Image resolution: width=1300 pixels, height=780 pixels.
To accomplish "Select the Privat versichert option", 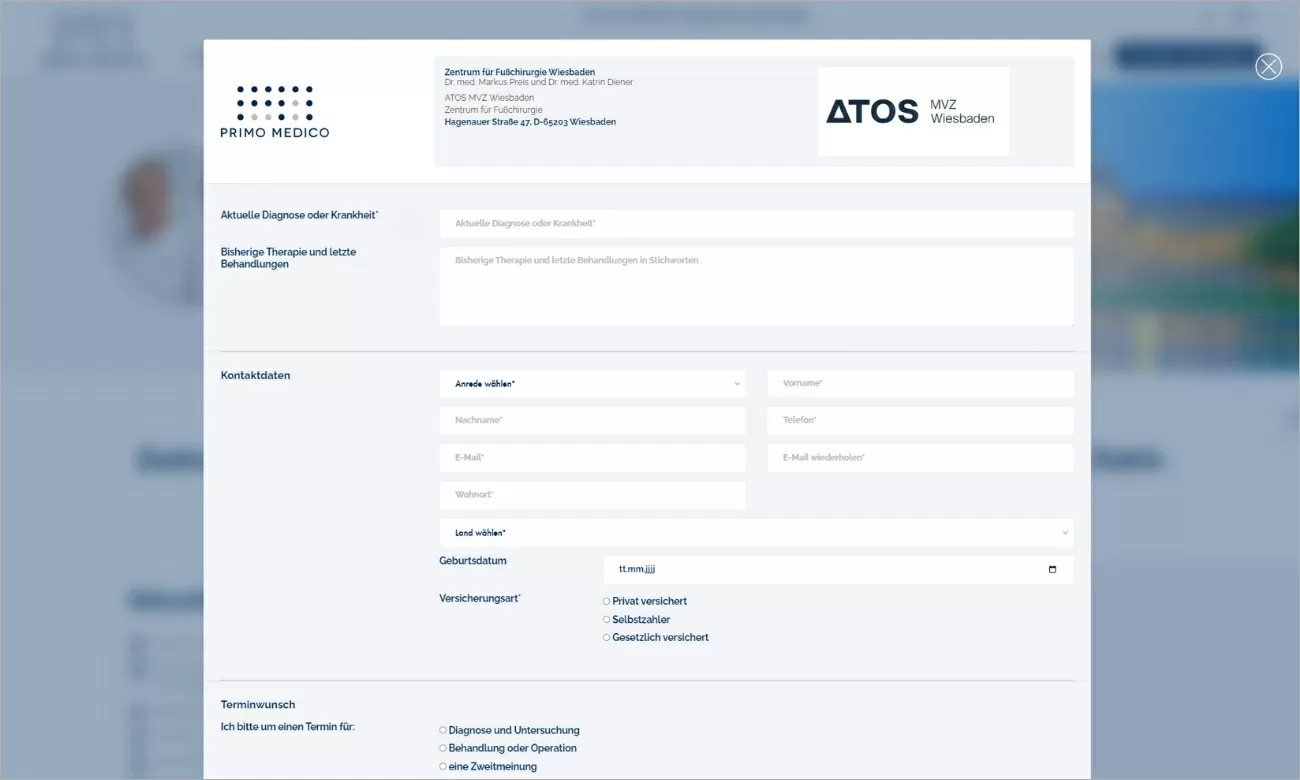I will pos(606,600).
